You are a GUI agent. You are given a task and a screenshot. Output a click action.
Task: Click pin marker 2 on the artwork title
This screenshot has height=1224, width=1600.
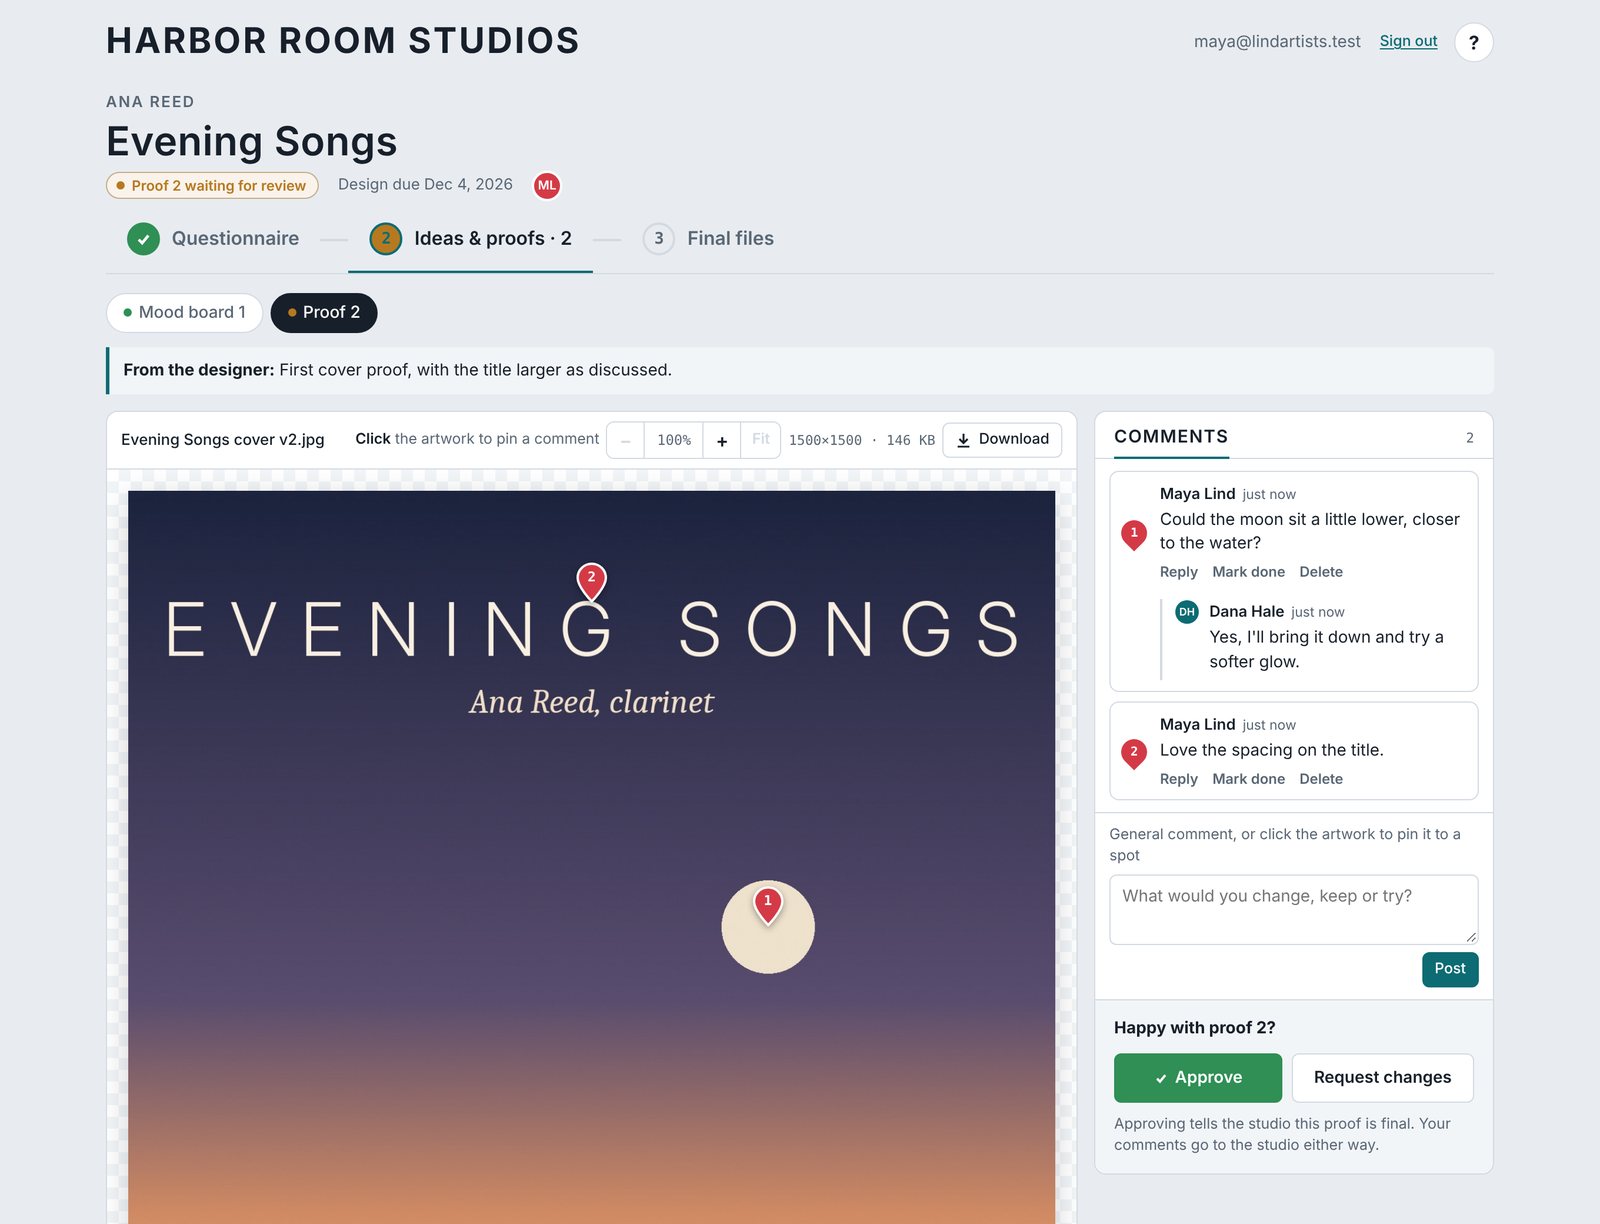[x=592, y=580]
